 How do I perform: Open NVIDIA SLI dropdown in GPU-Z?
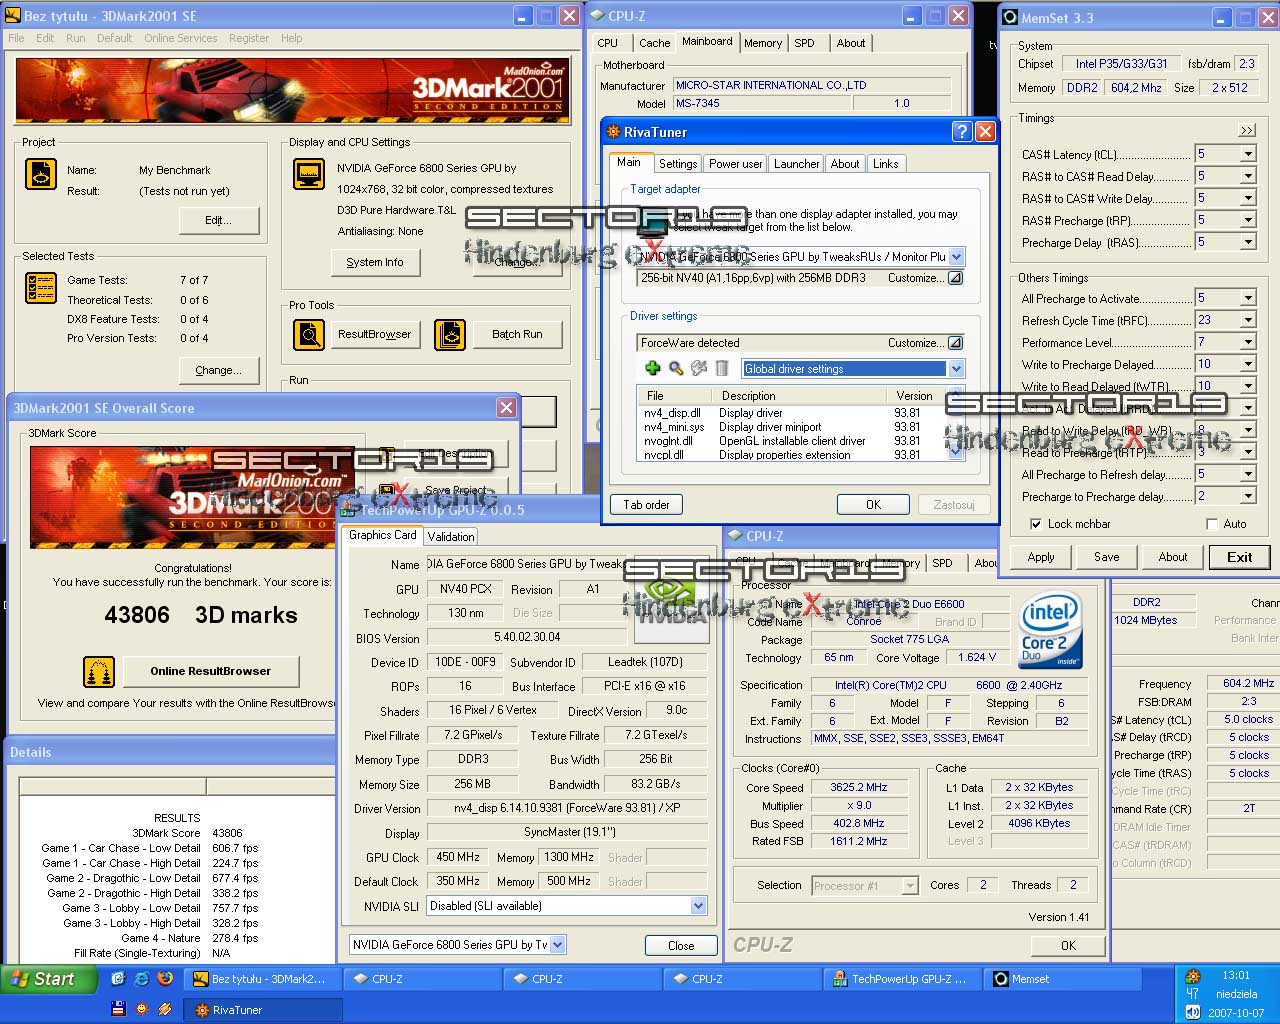698,906
